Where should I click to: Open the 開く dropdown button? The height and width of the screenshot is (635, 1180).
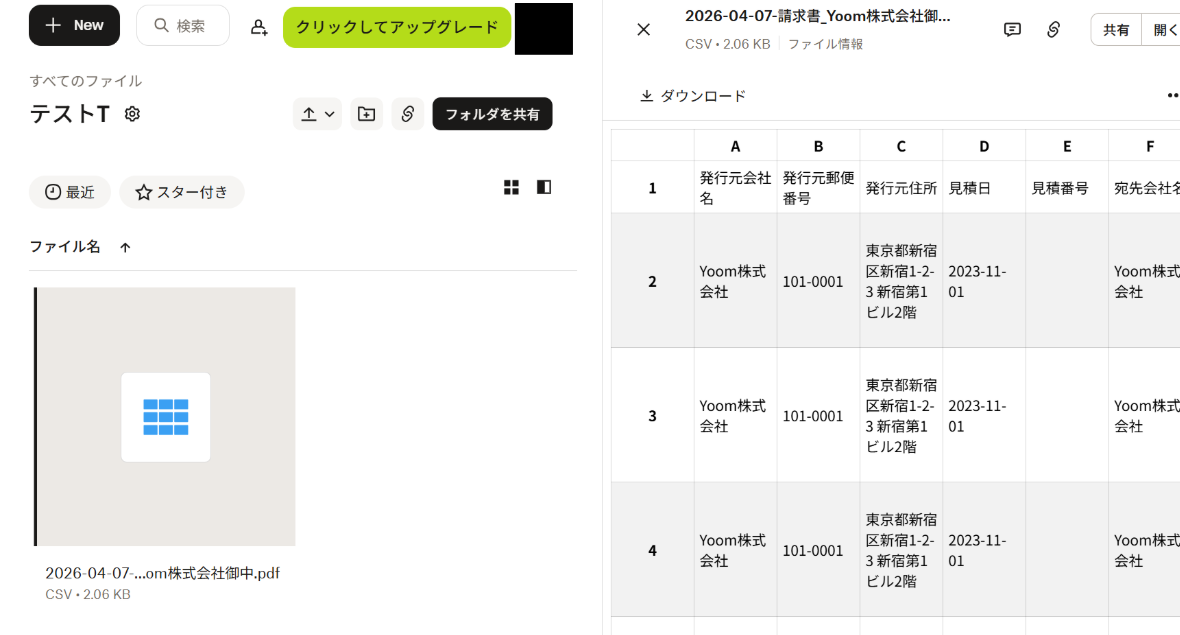pyautogui.click(x=1164, y=30)
